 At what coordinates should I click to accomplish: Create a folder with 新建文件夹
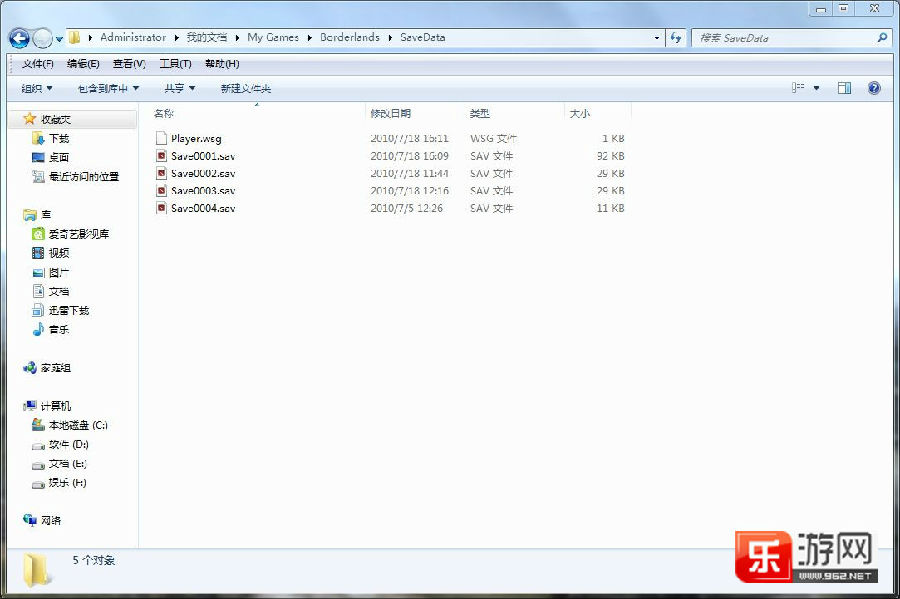tap(246, 88)
